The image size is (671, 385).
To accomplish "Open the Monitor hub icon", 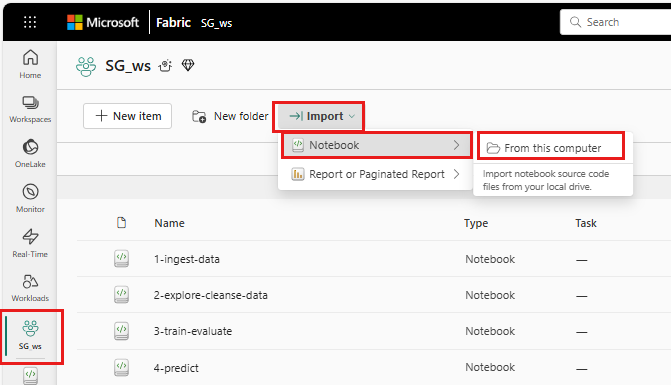I will [x=30, y=198].
